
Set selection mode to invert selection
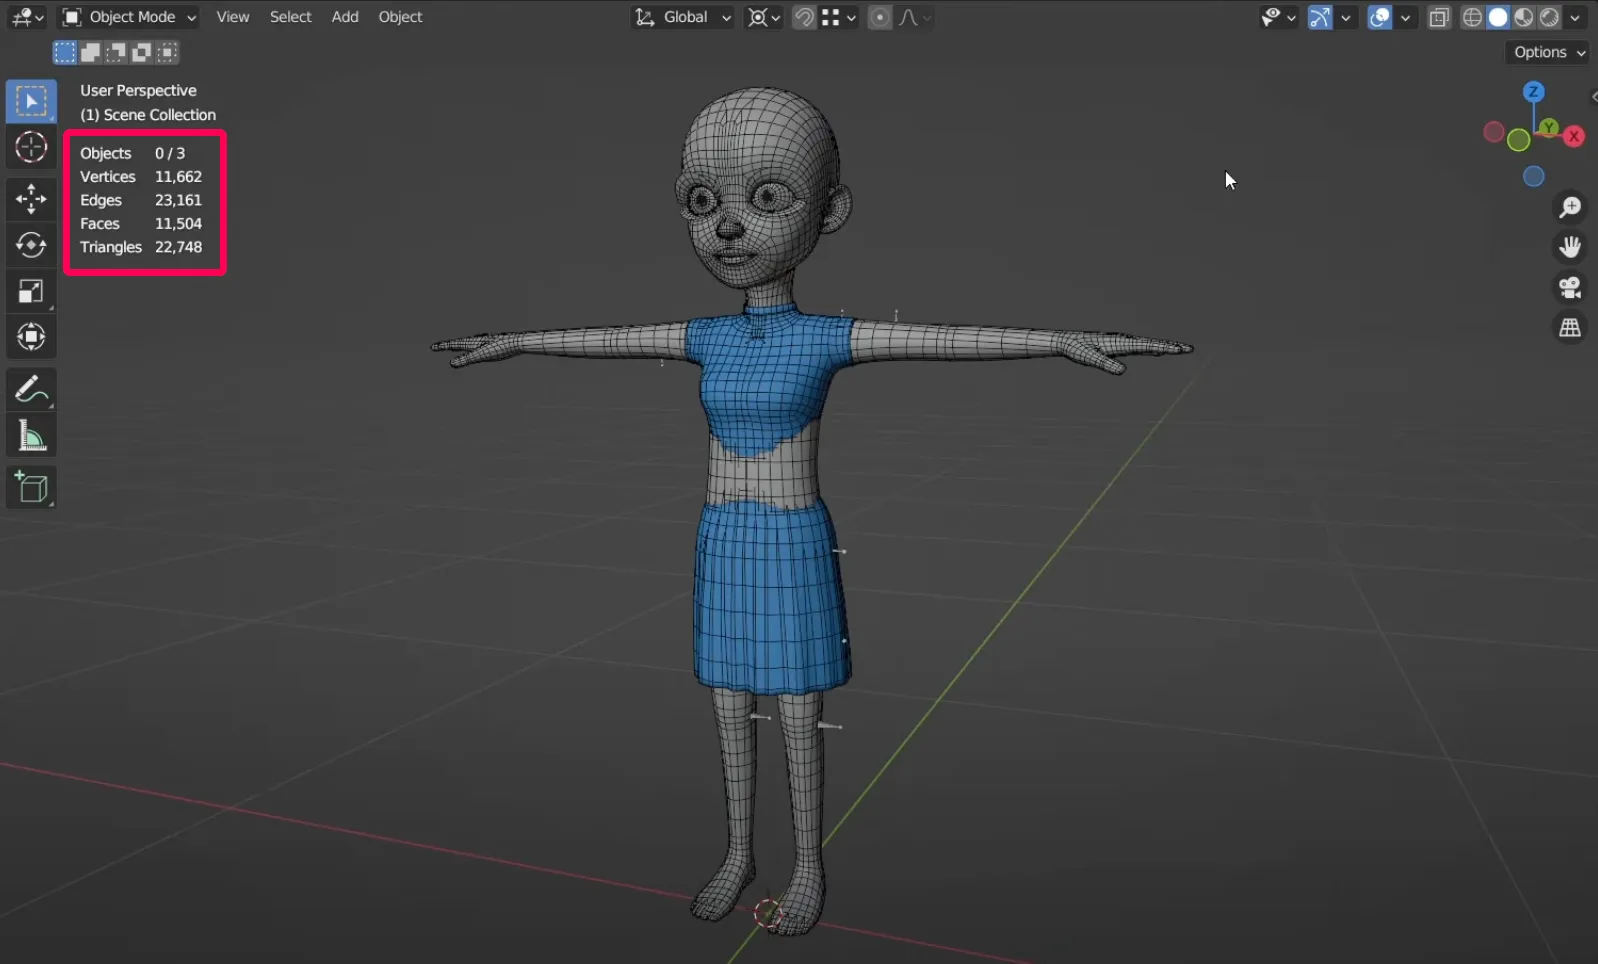[x=142, y=52]
